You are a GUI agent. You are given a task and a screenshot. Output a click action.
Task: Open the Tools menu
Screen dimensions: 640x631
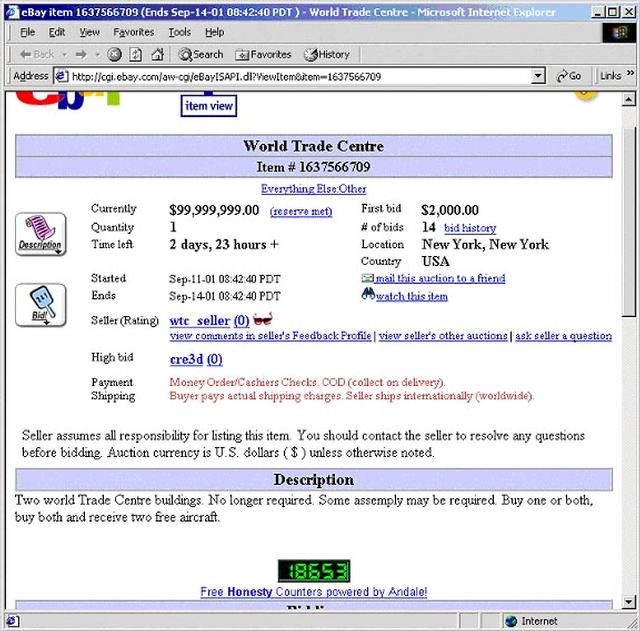tap(179, 32)
